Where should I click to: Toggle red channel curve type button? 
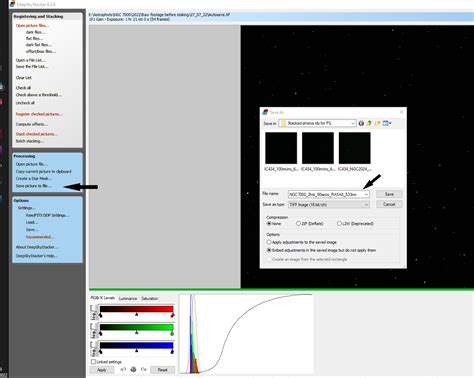coord(94,312)
